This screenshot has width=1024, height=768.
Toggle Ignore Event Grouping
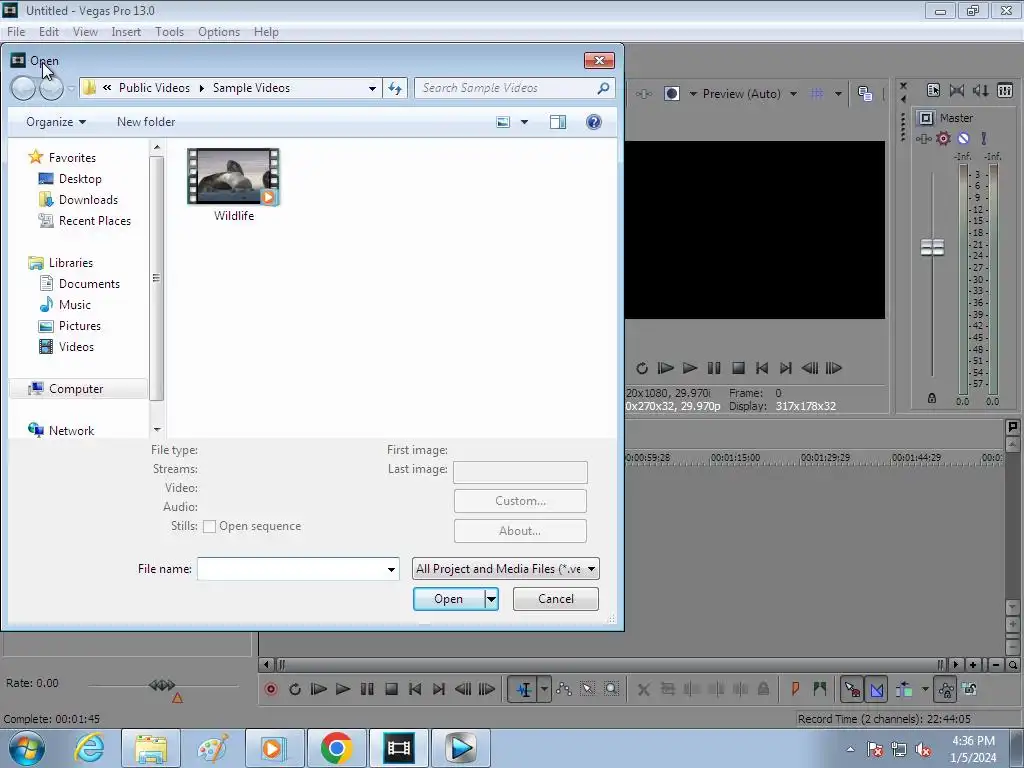tap(970, 689)
